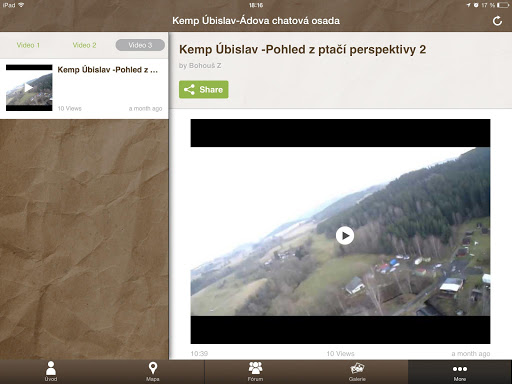Click the 10:39 video duration label
512x384 pixels.
(199, 354)
